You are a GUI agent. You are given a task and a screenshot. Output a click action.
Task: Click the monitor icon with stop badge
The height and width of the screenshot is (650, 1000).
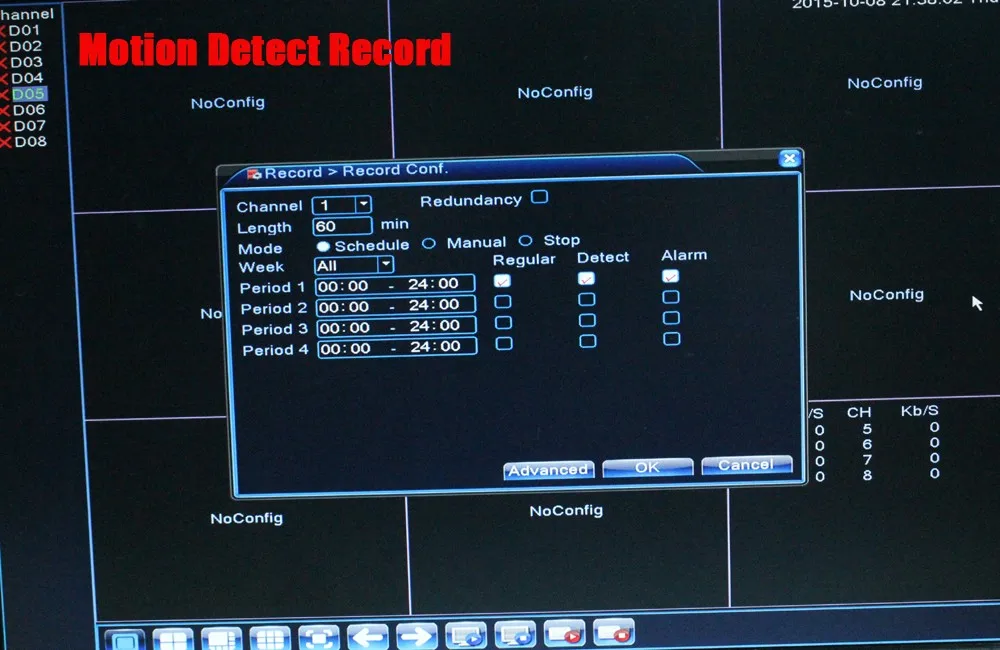click(515, 633)
